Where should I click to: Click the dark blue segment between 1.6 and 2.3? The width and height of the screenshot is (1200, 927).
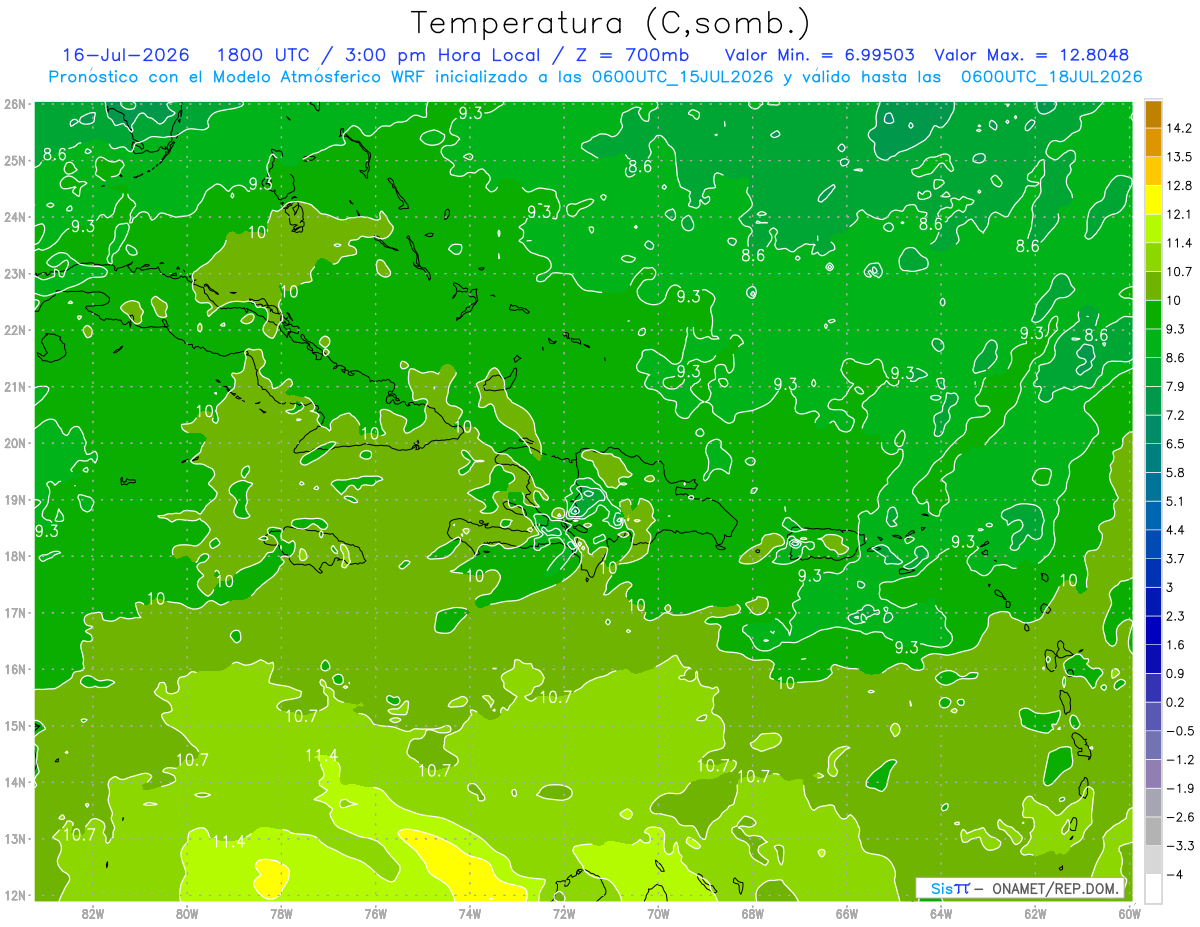pyautogui.click(x=1153, y=630)
